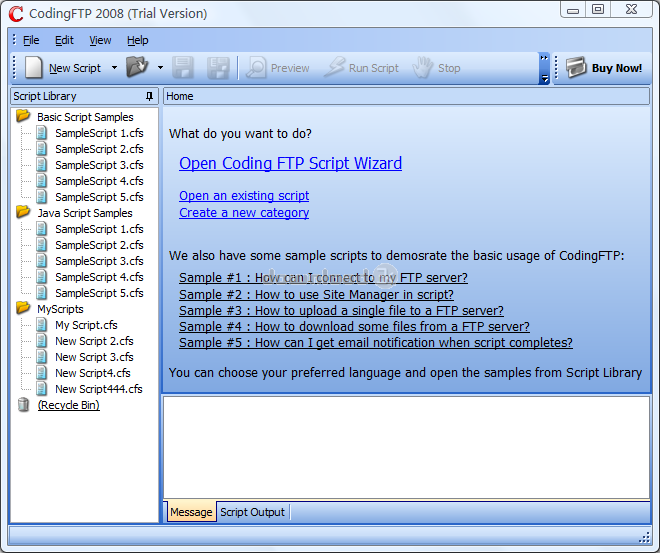
Task: Select Java Script Samples category label
Action: [85, 213]
